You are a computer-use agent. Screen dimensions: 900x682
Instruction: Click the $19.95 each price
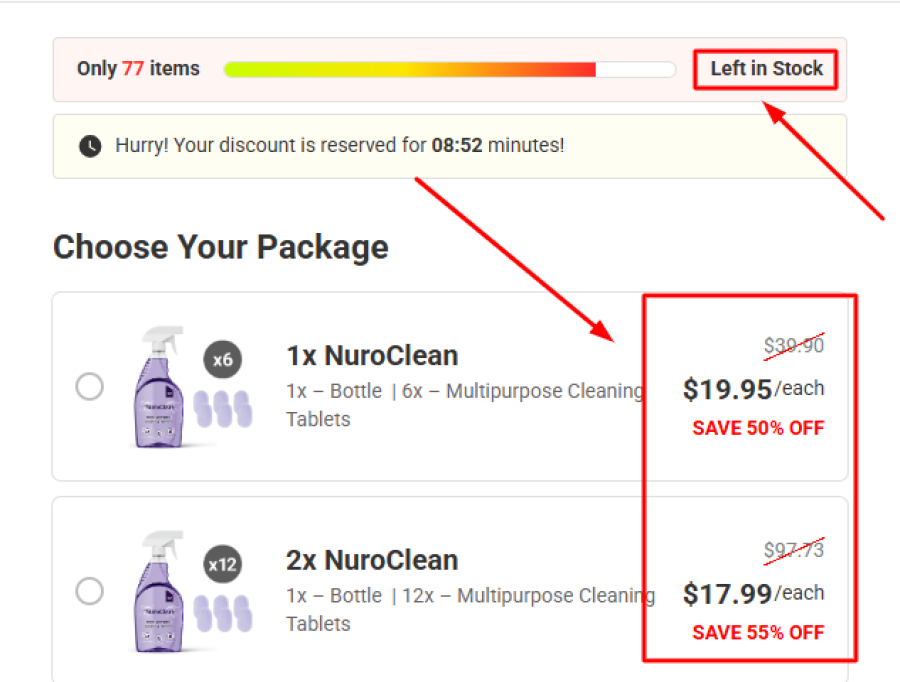pyautogui.click(x=753, y=389)
